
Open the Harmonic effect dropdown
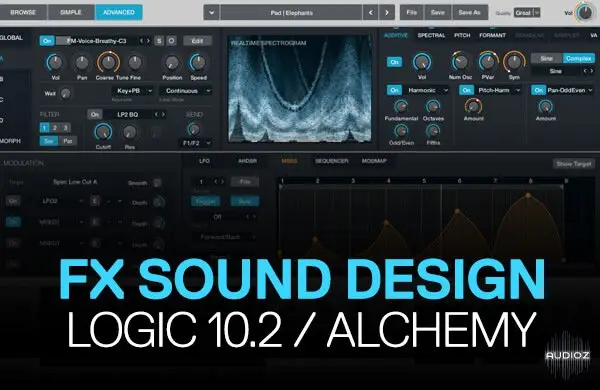pos(426,90)
